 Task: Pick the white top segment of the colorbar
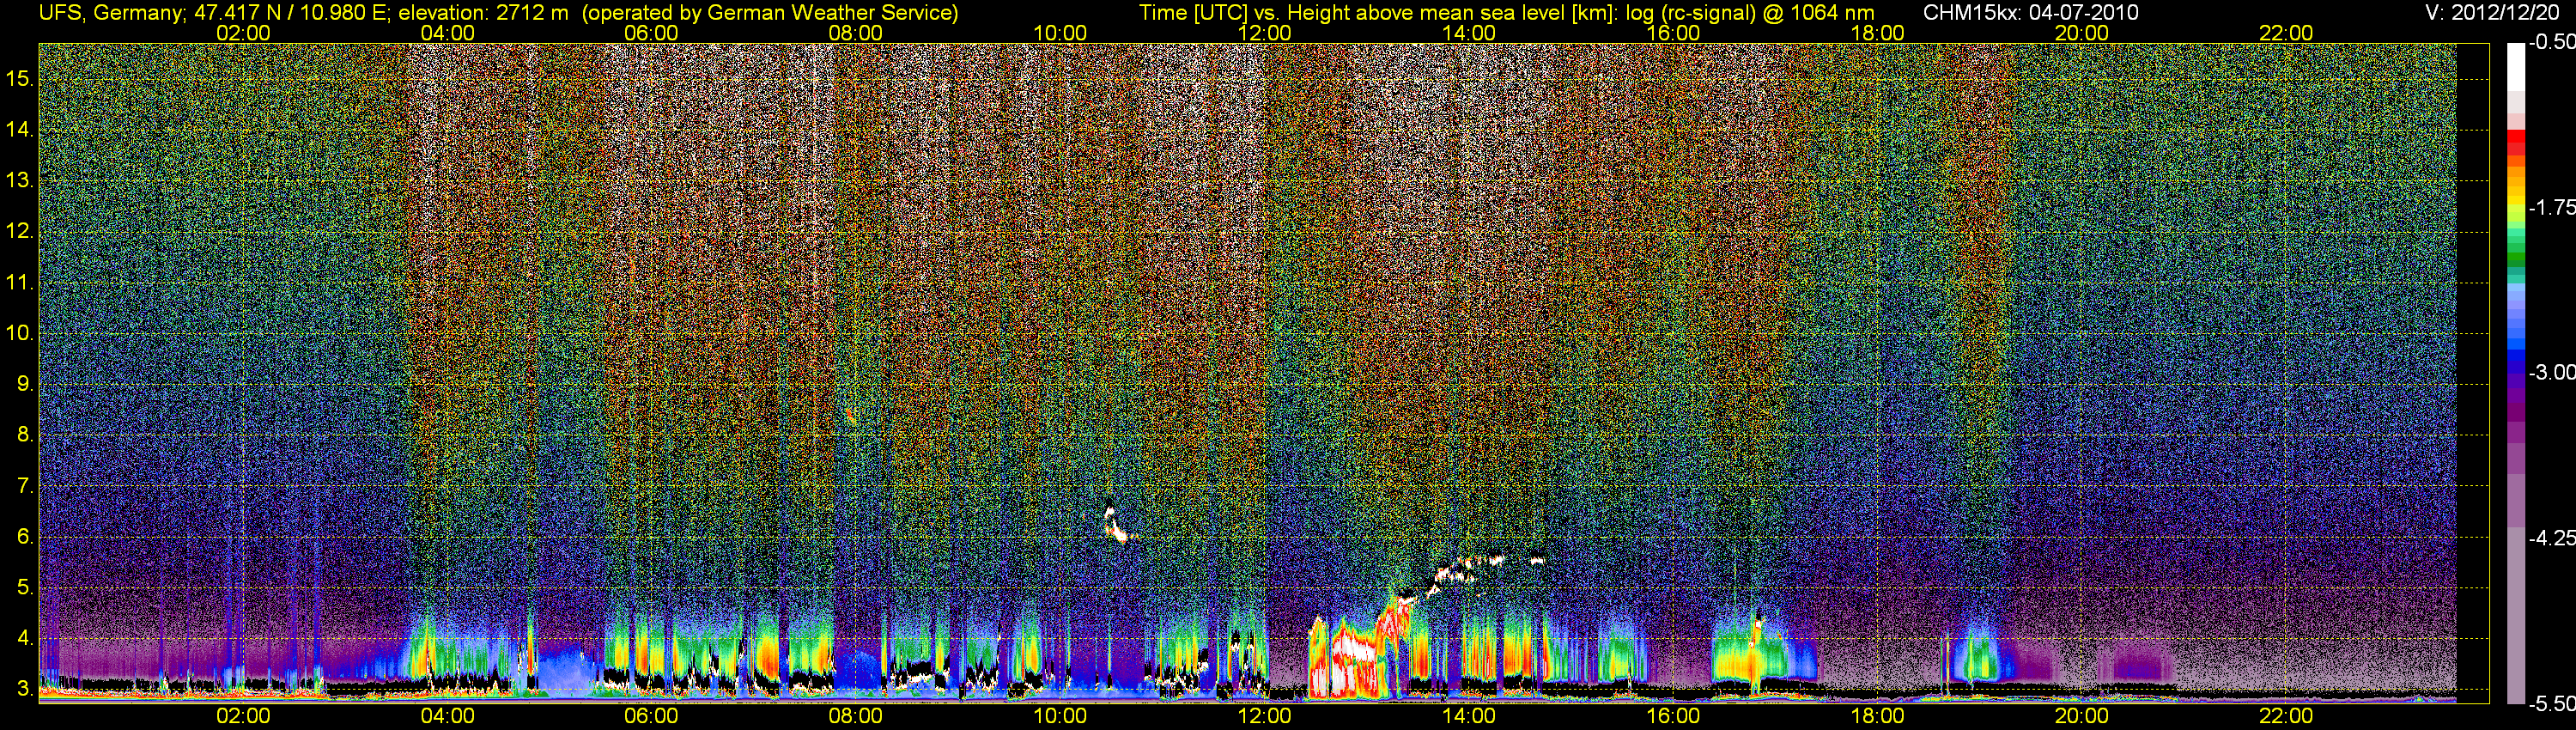2515,68
